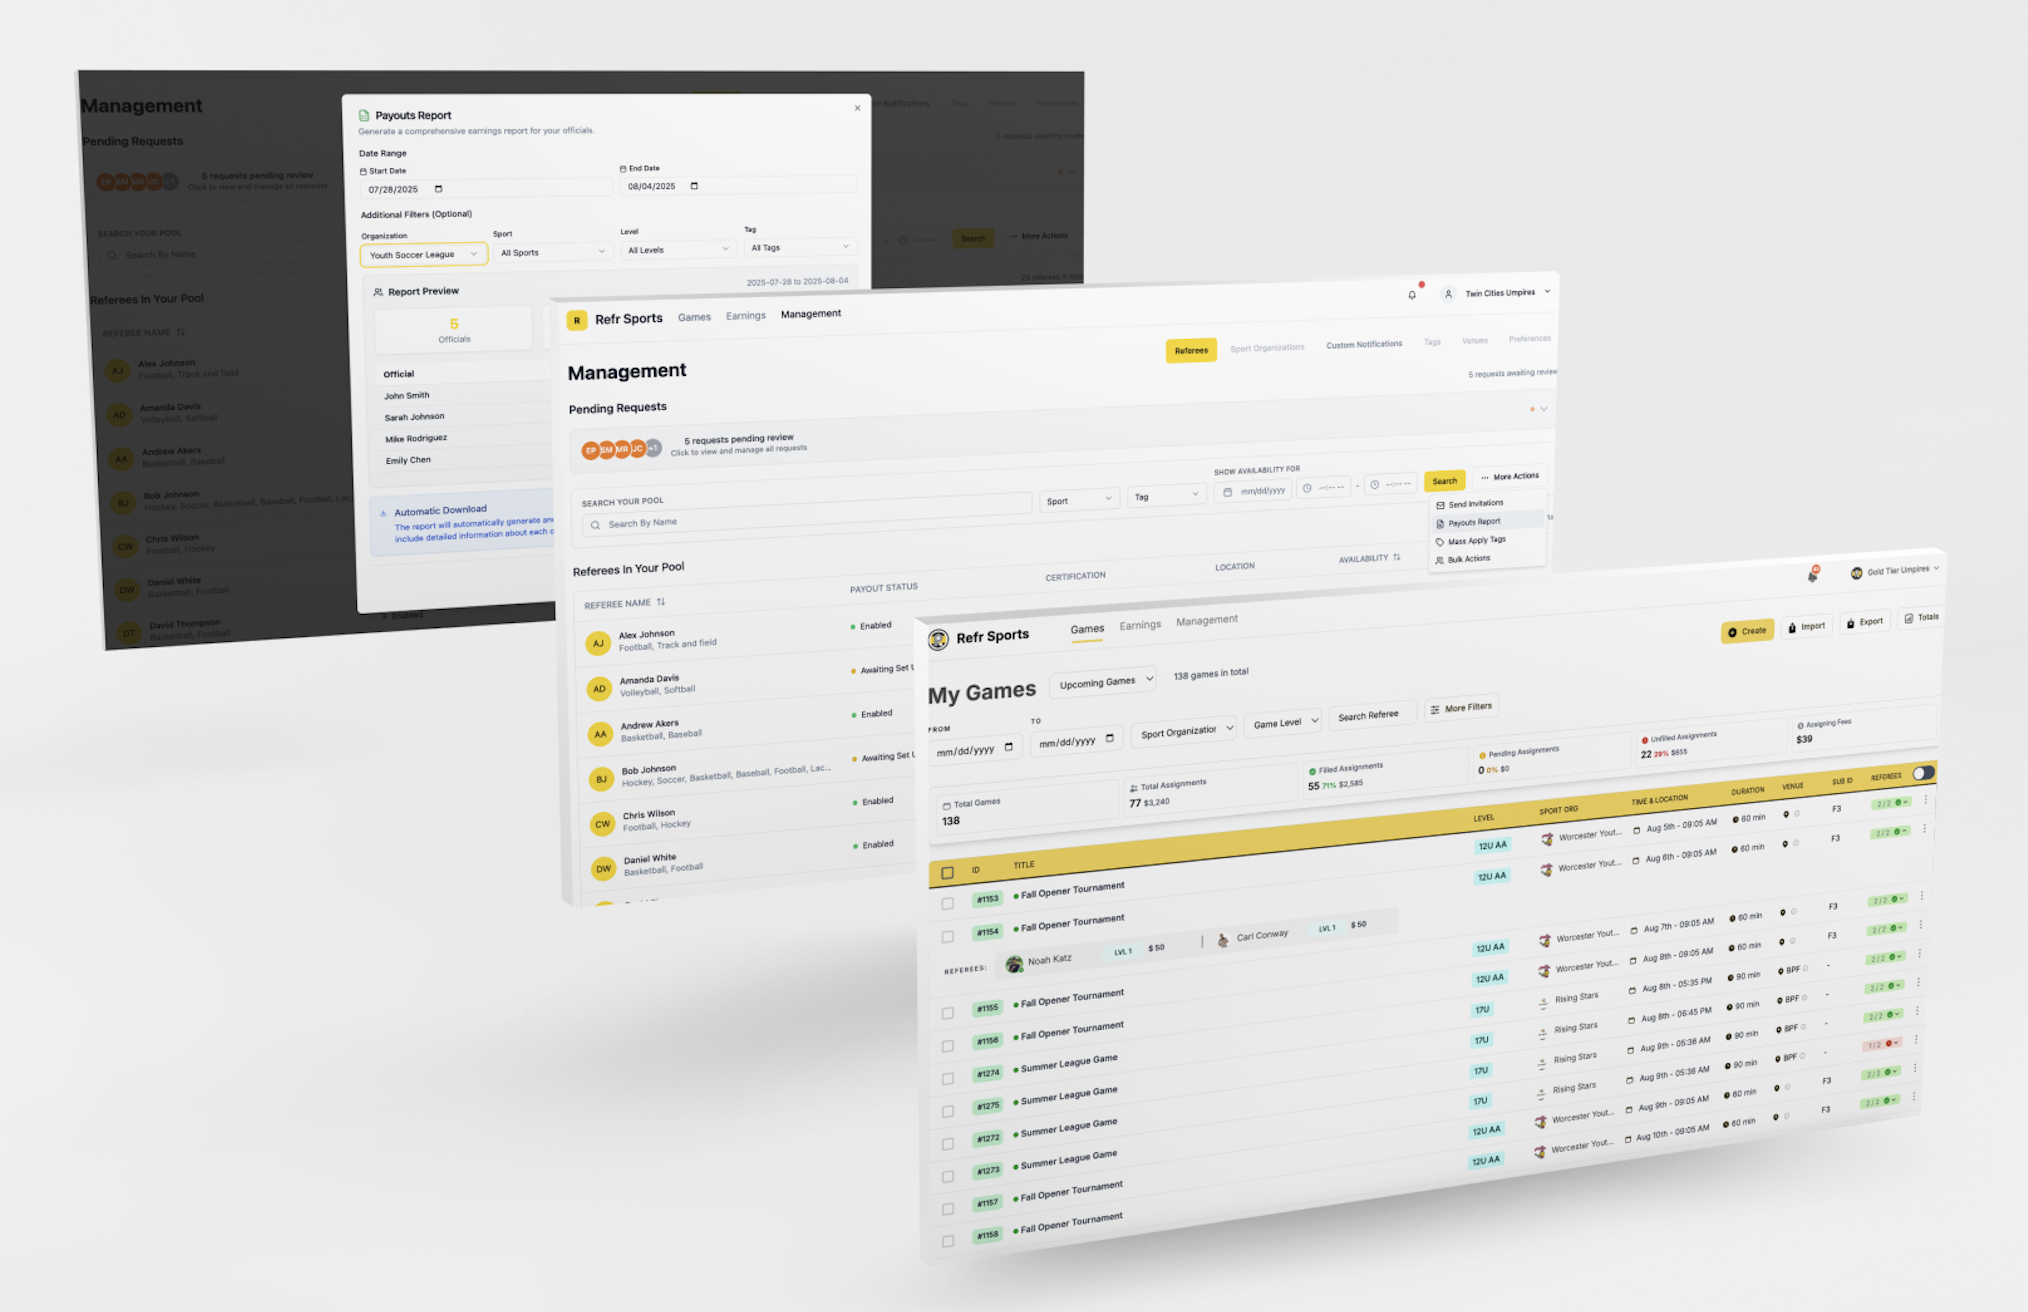
Task: Check the box for game #1157
Action: tap(948, 1209)
